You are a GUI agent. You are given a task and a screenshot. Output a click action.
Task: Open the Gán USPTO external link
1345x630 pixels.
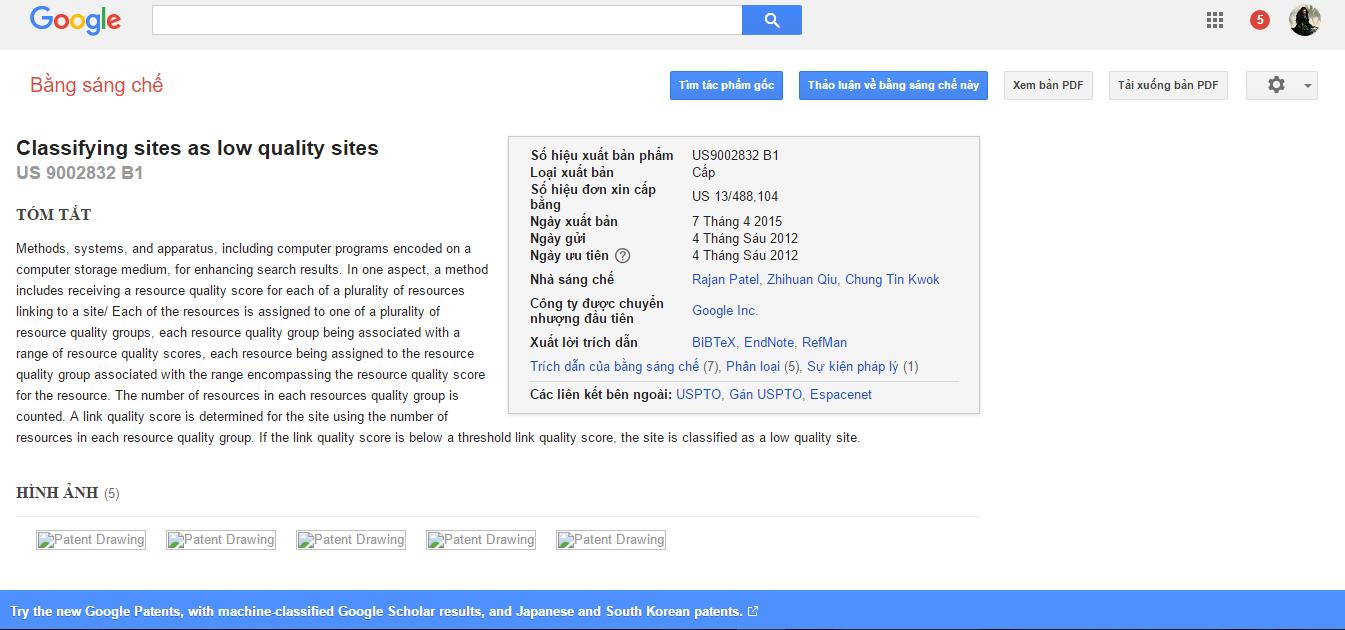tap(765, 395)
